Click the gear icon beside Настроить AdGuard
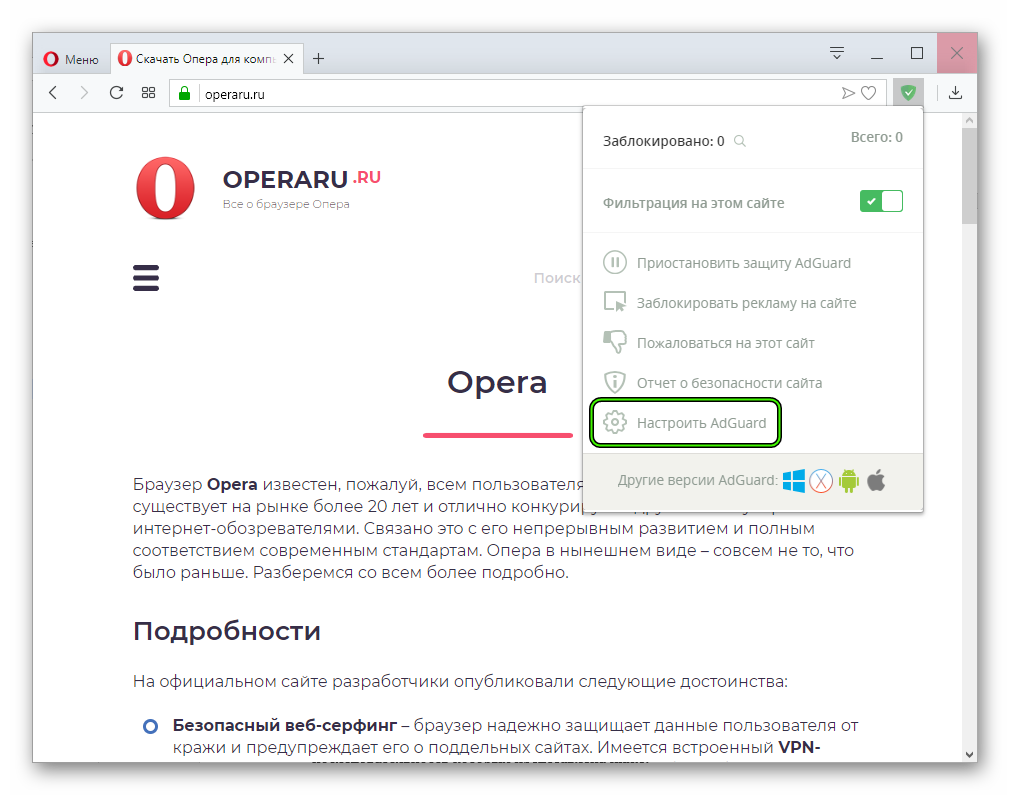This screenshot has width=1010, height=795. tap(615, 423)
